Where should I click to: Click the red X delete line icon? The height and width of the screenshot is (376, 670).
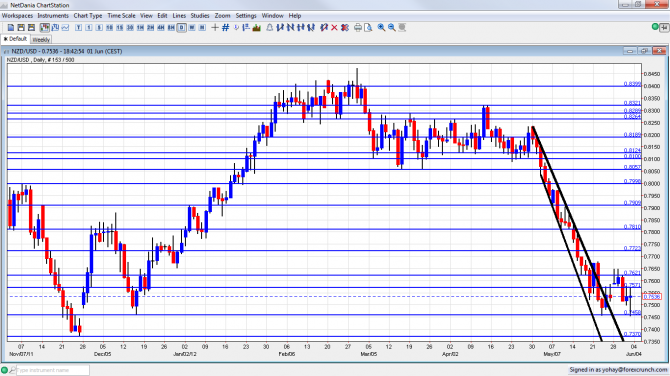tap(334, 28)
